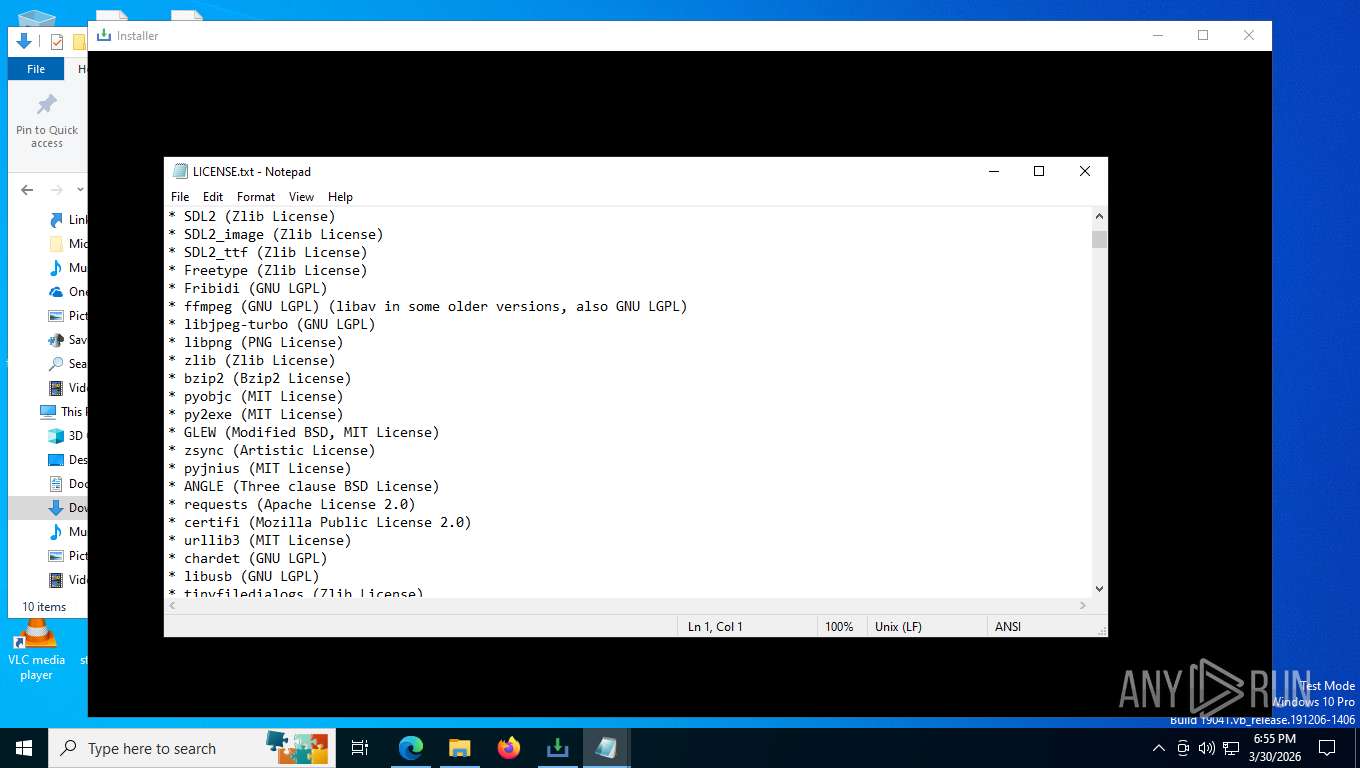
Task: Click '10 items' in Explorer status bar
Action: tap(44, 607)
